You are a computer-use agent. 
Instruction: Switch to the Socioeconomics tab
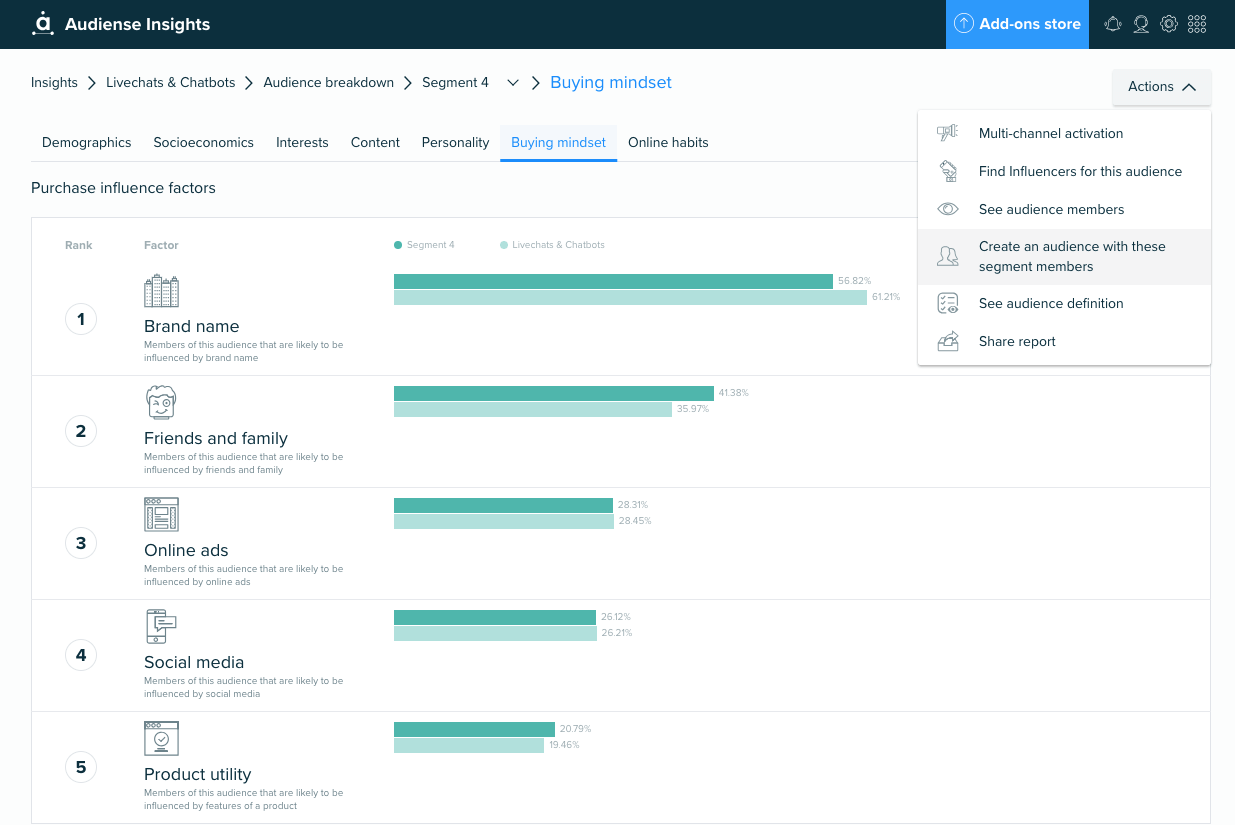[204, 142]
